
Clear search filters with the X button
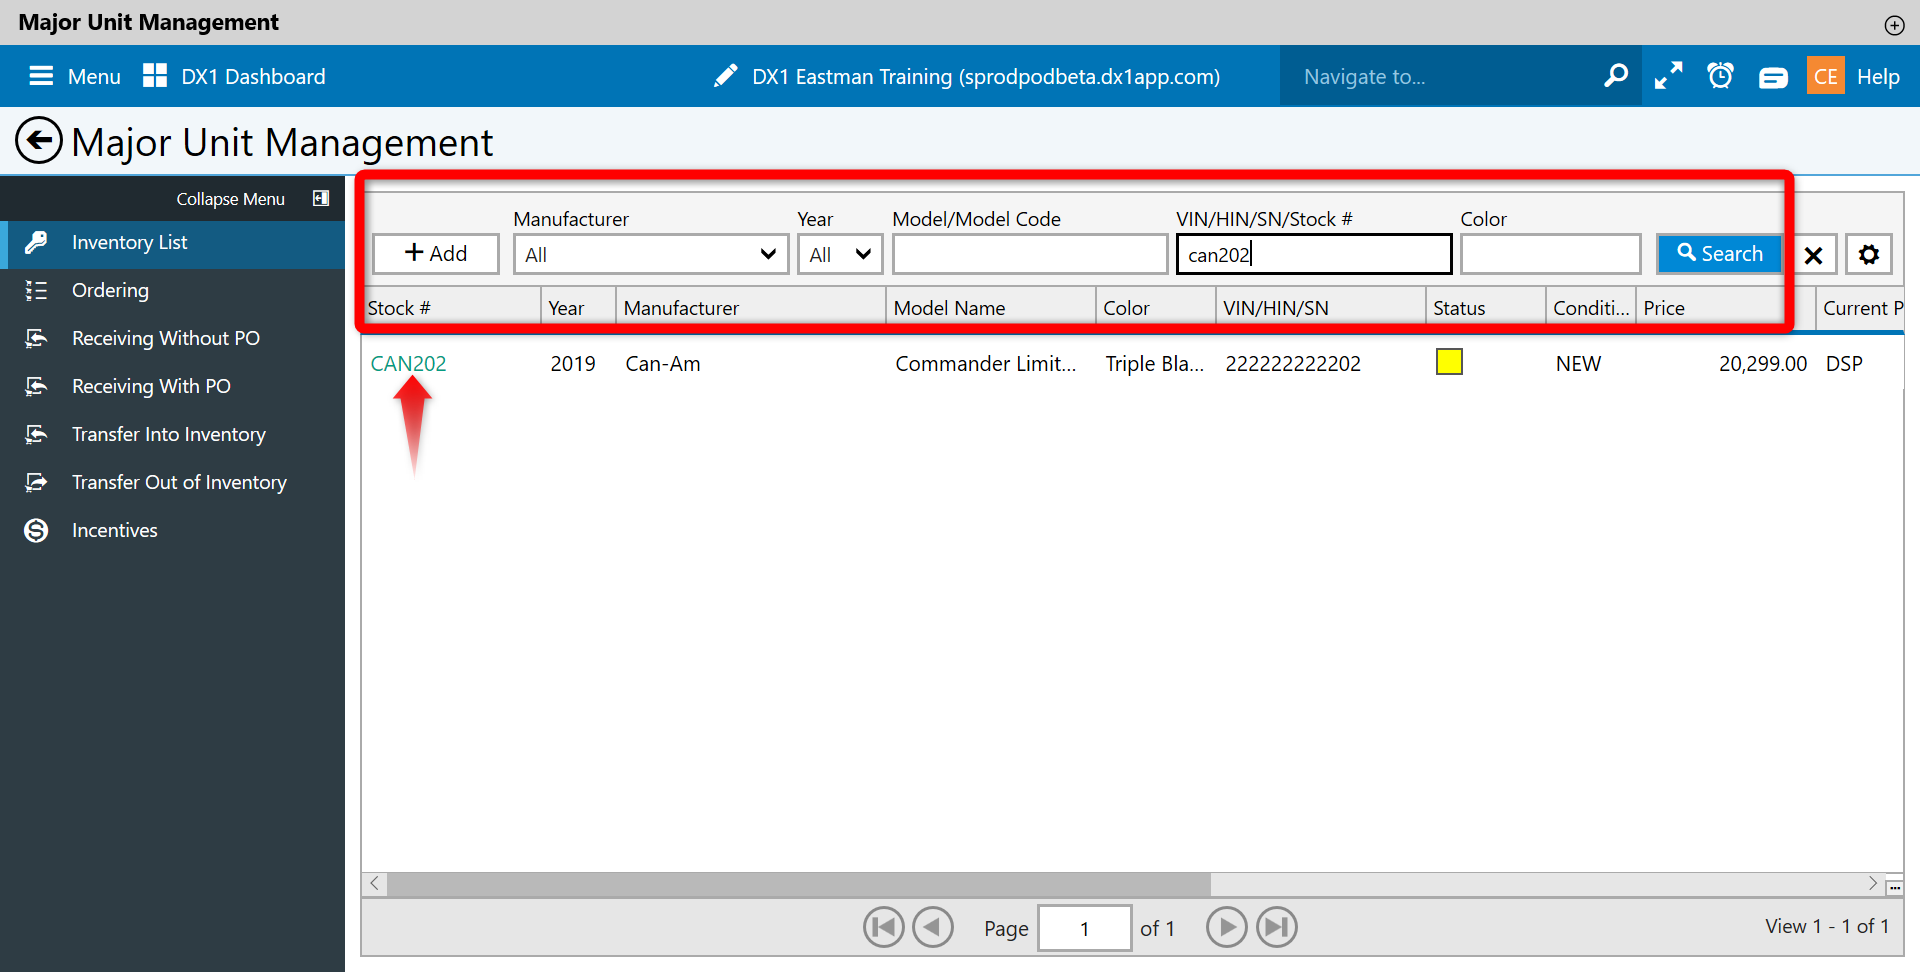pyautogui.click(x=1813, y=254)
